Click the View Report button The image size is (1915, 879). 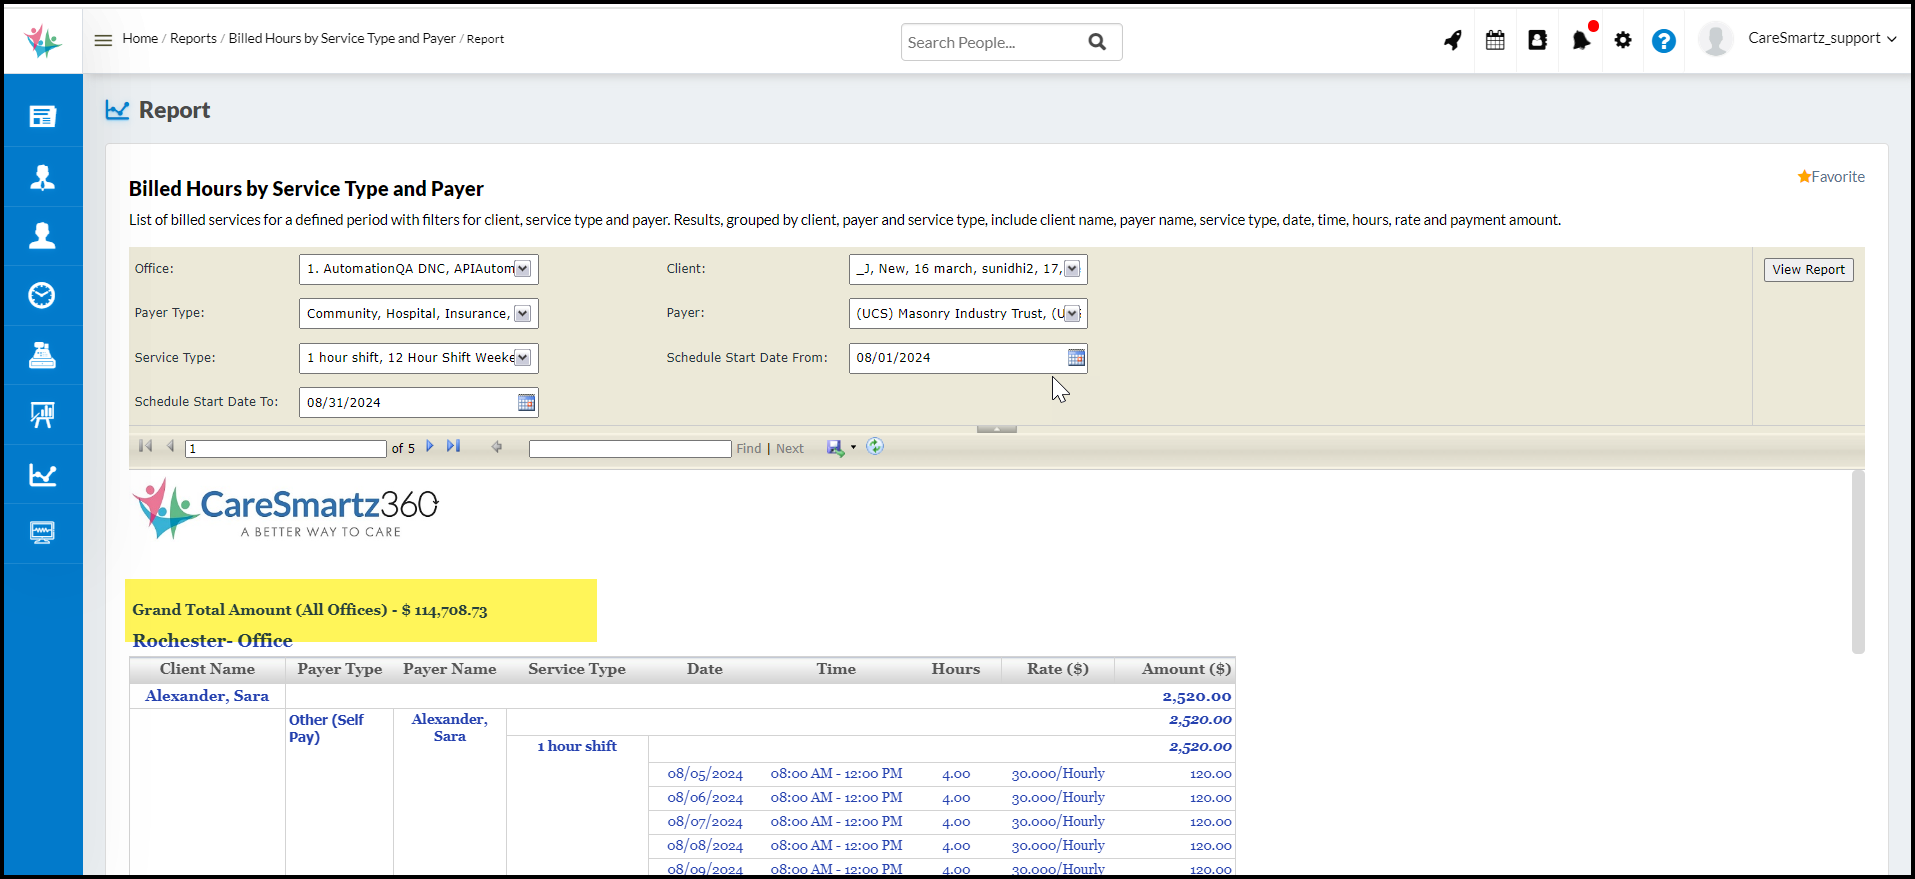[1808, 270]
